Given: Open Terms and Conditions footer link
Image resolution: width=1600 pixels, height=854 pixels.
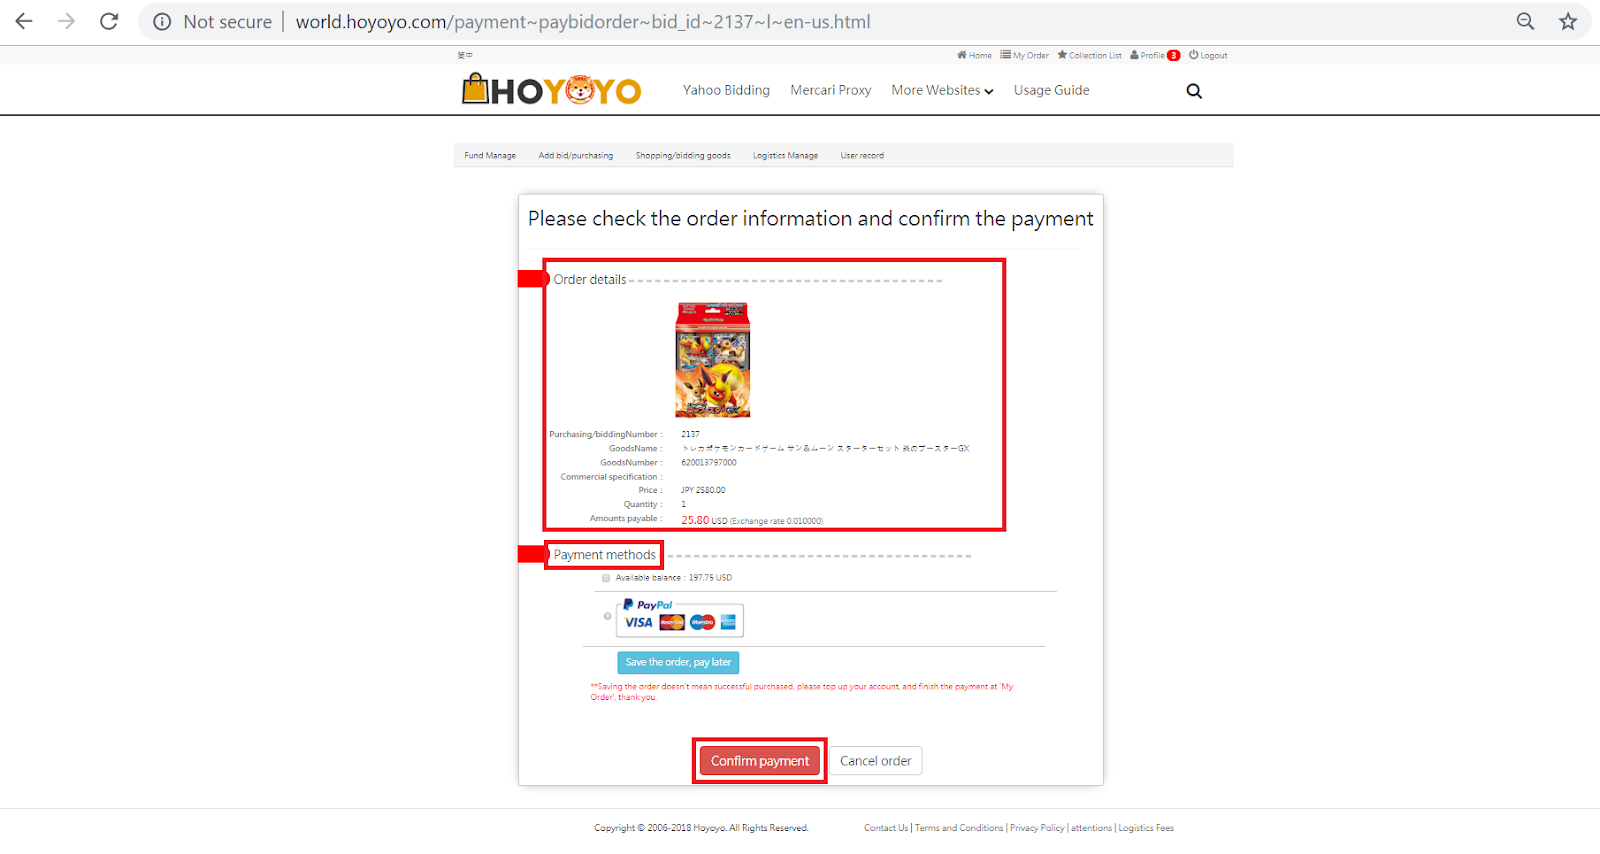Looking at the screenshot, I should 959,828.
